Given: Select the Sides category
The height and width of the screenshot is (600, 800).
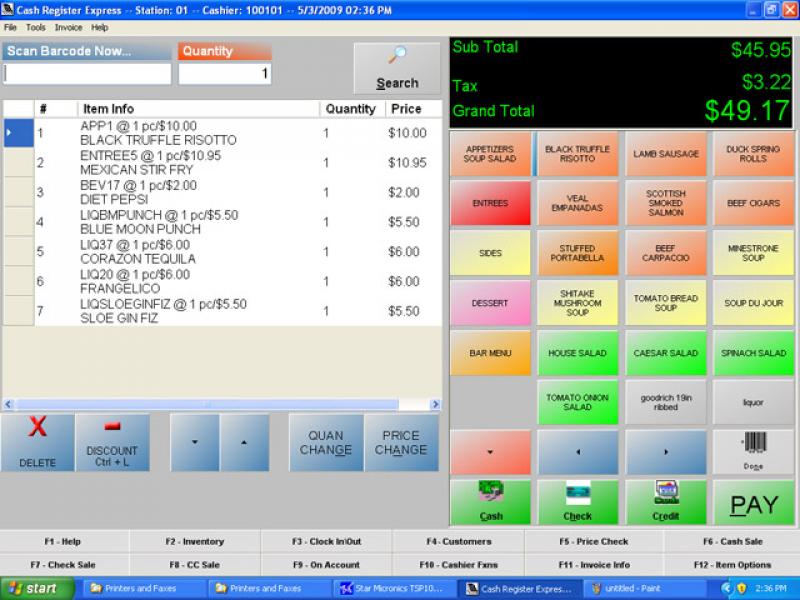Looking at the screenshot, I should 490,253.
